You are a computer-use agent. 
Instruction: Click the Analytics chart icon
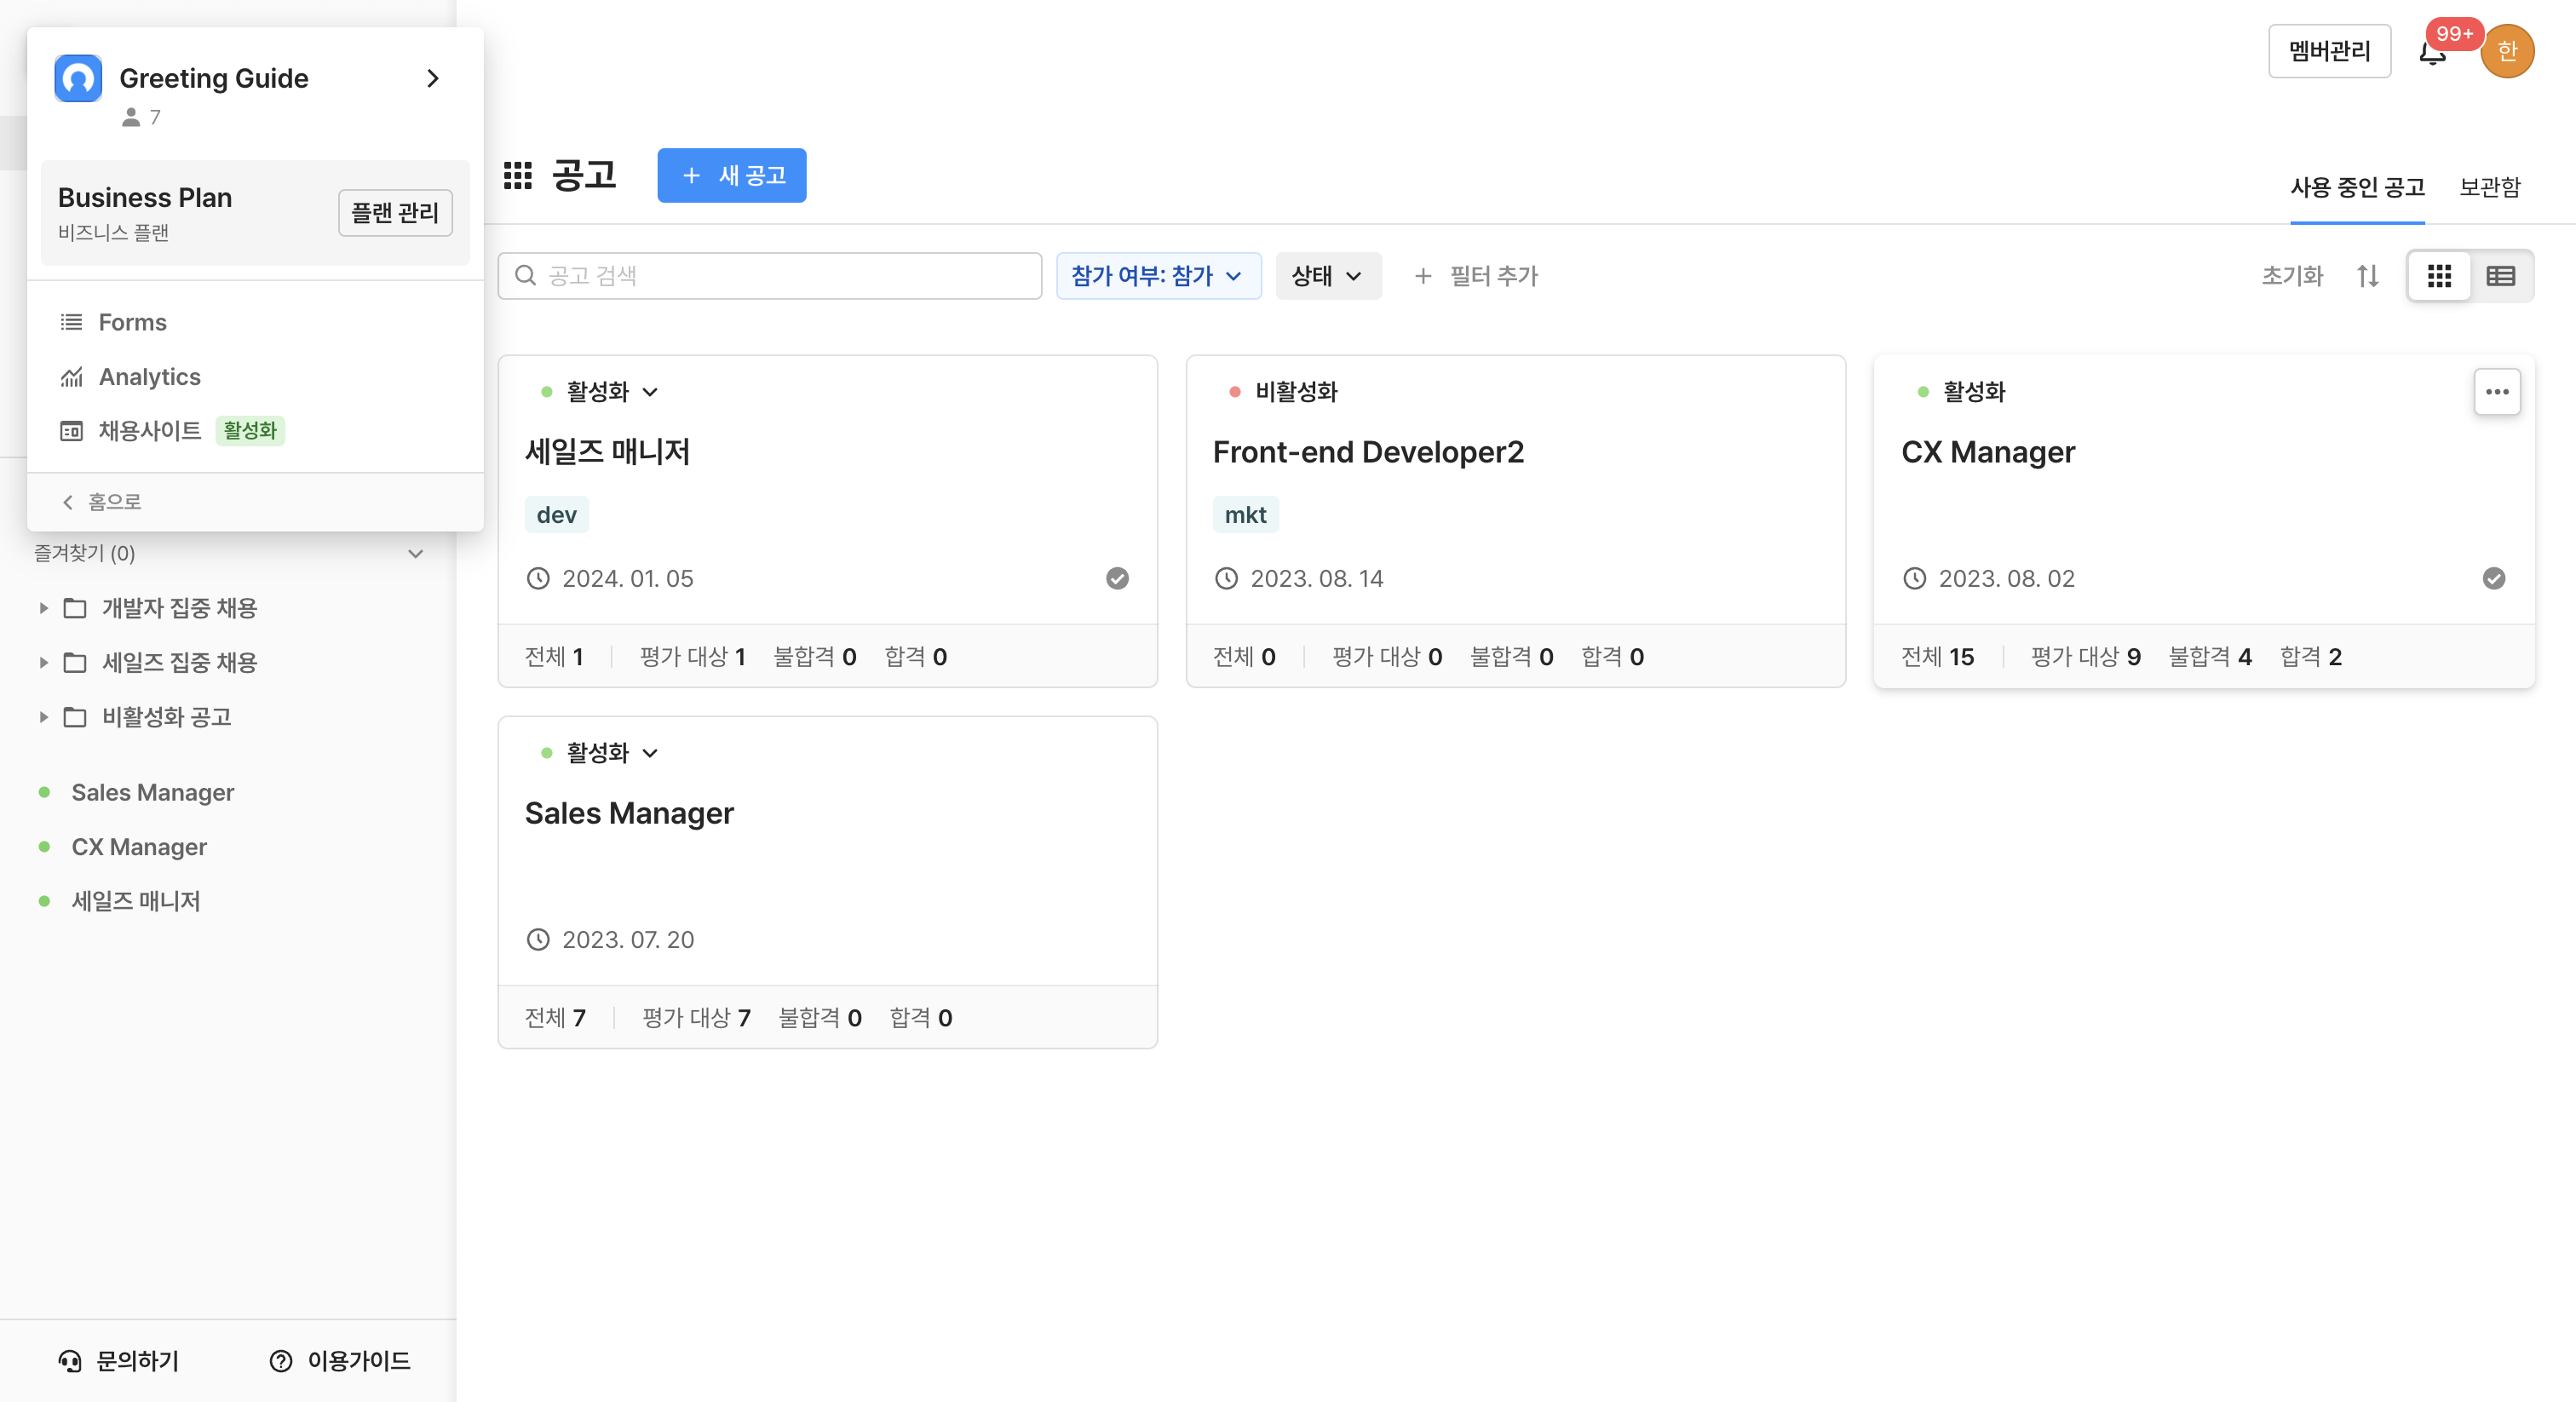coord(71,377)
